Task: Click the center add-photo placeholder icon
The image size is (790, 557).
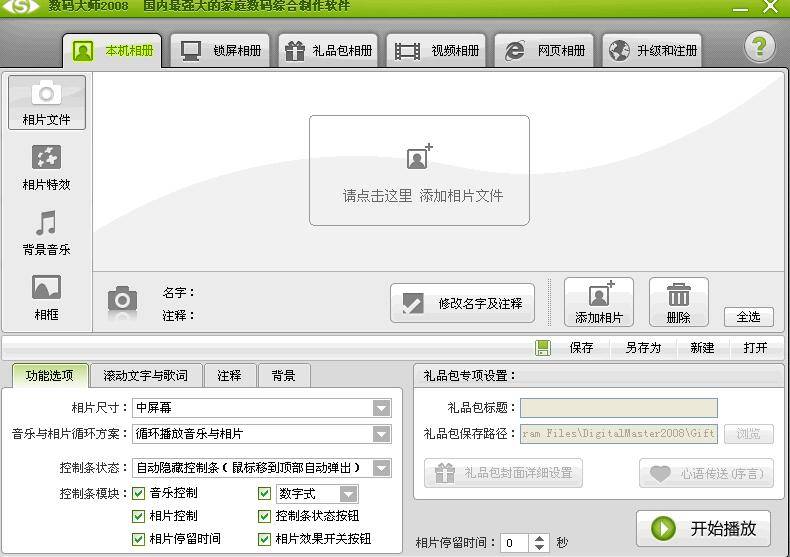Action: tap(419, 157)
